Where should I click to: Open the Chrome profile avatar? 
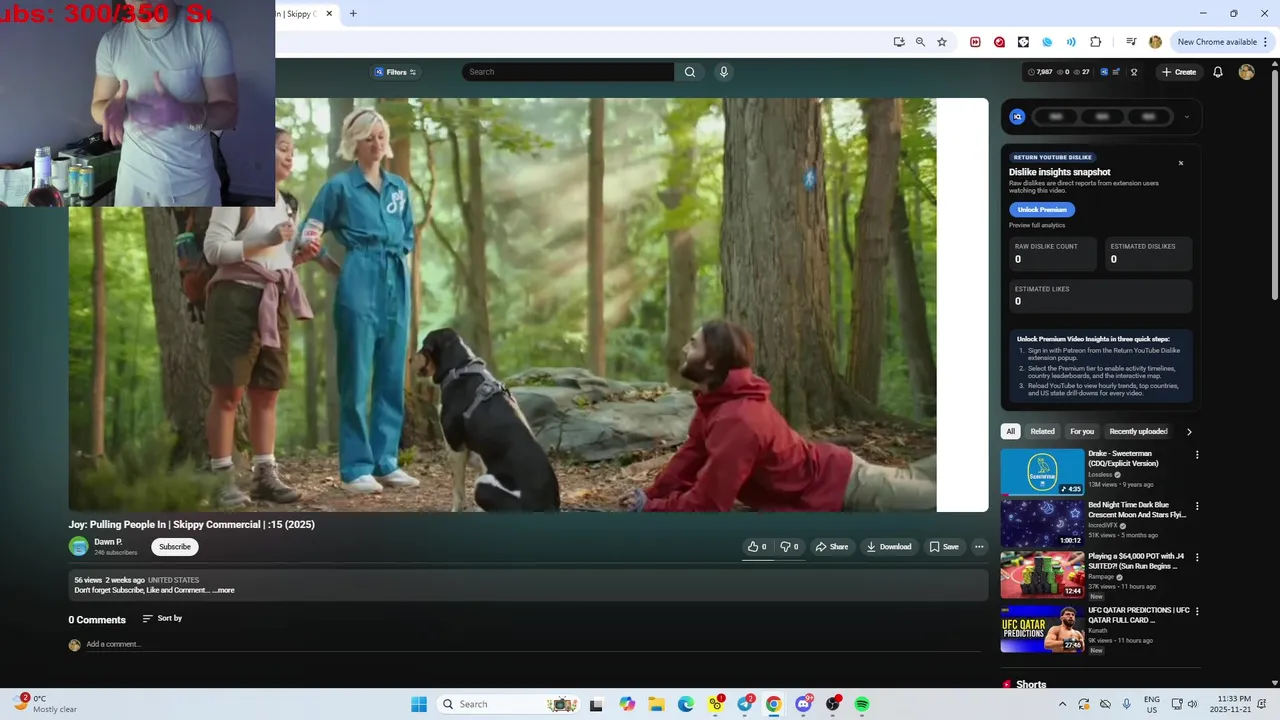[1155, 42]
